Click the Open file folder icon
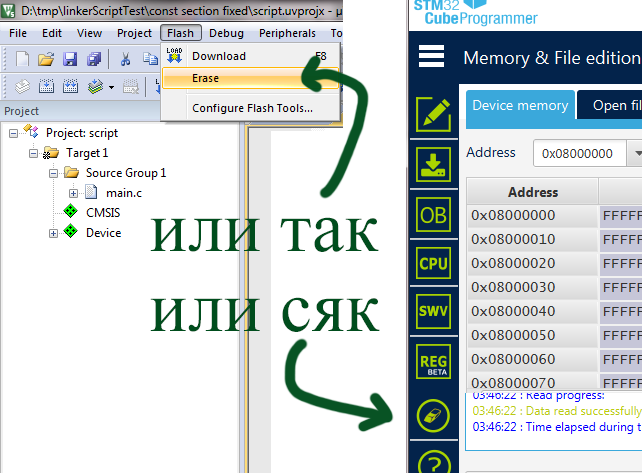Image resolution: width=642 pixels, height=473 pixels. pos(46,59)
